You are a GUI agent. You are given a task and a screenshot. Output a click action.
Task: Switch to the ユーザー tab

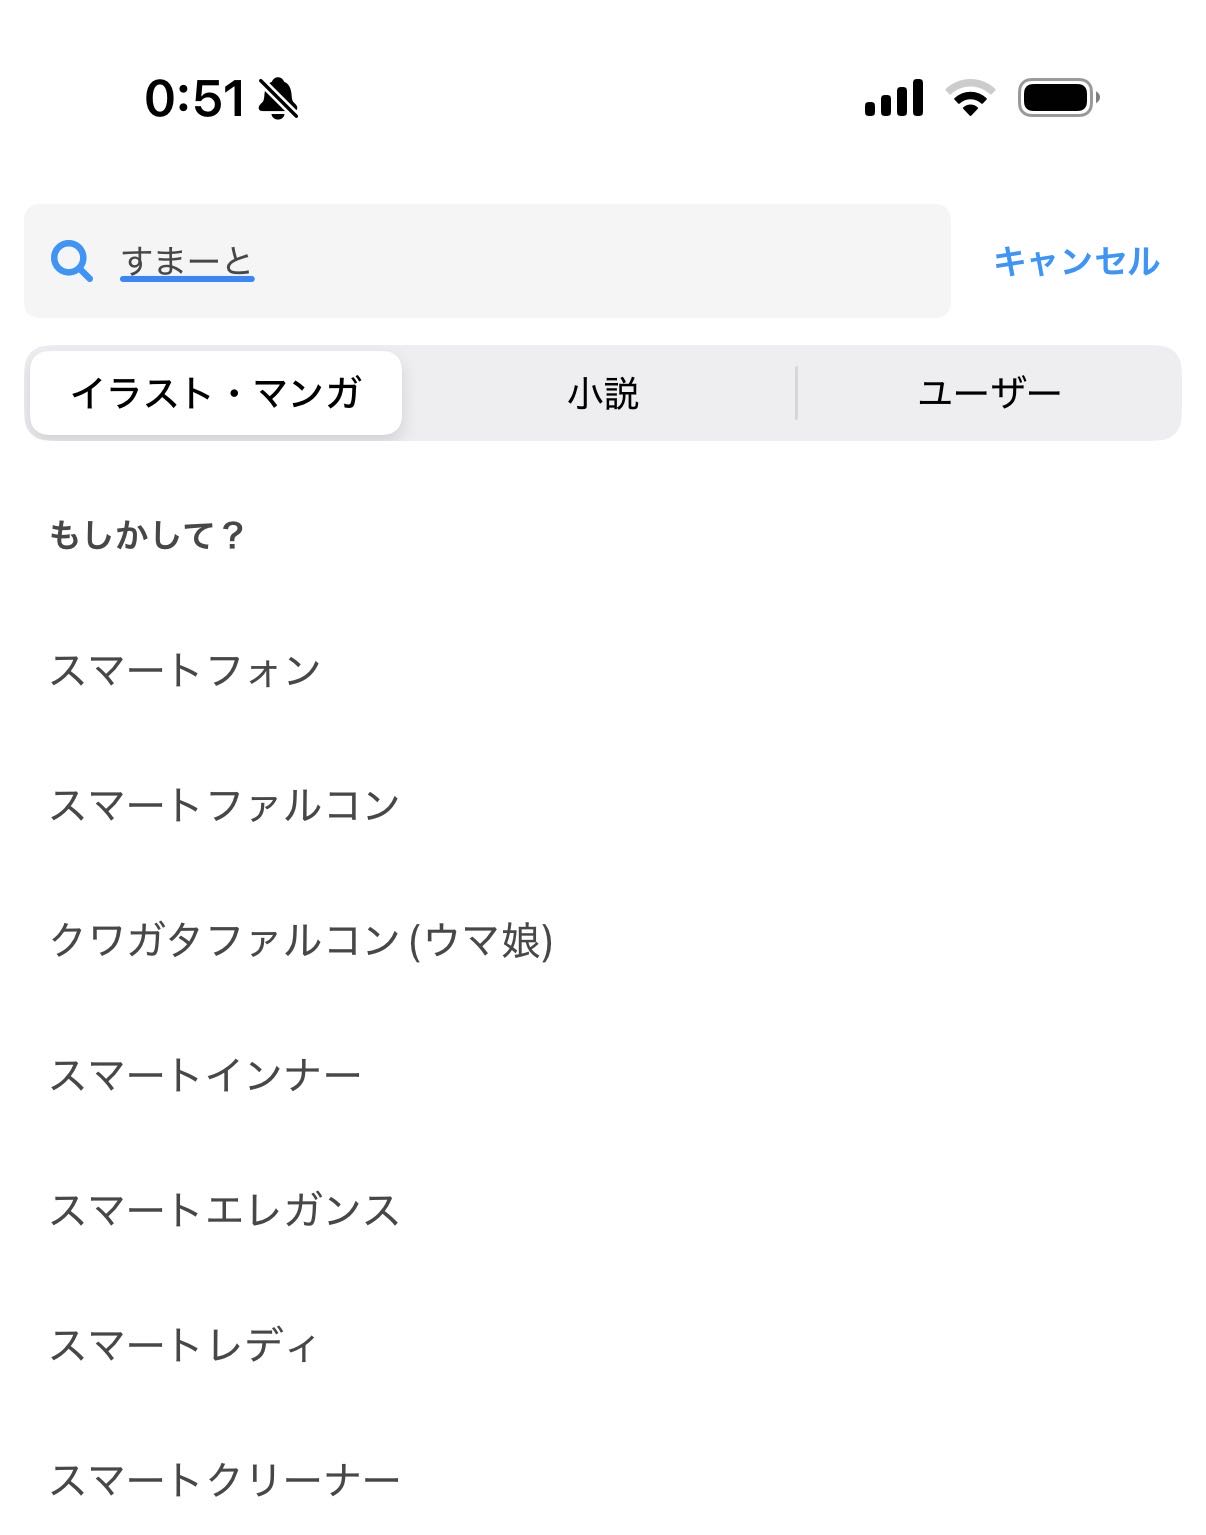[x=989, y=393]
